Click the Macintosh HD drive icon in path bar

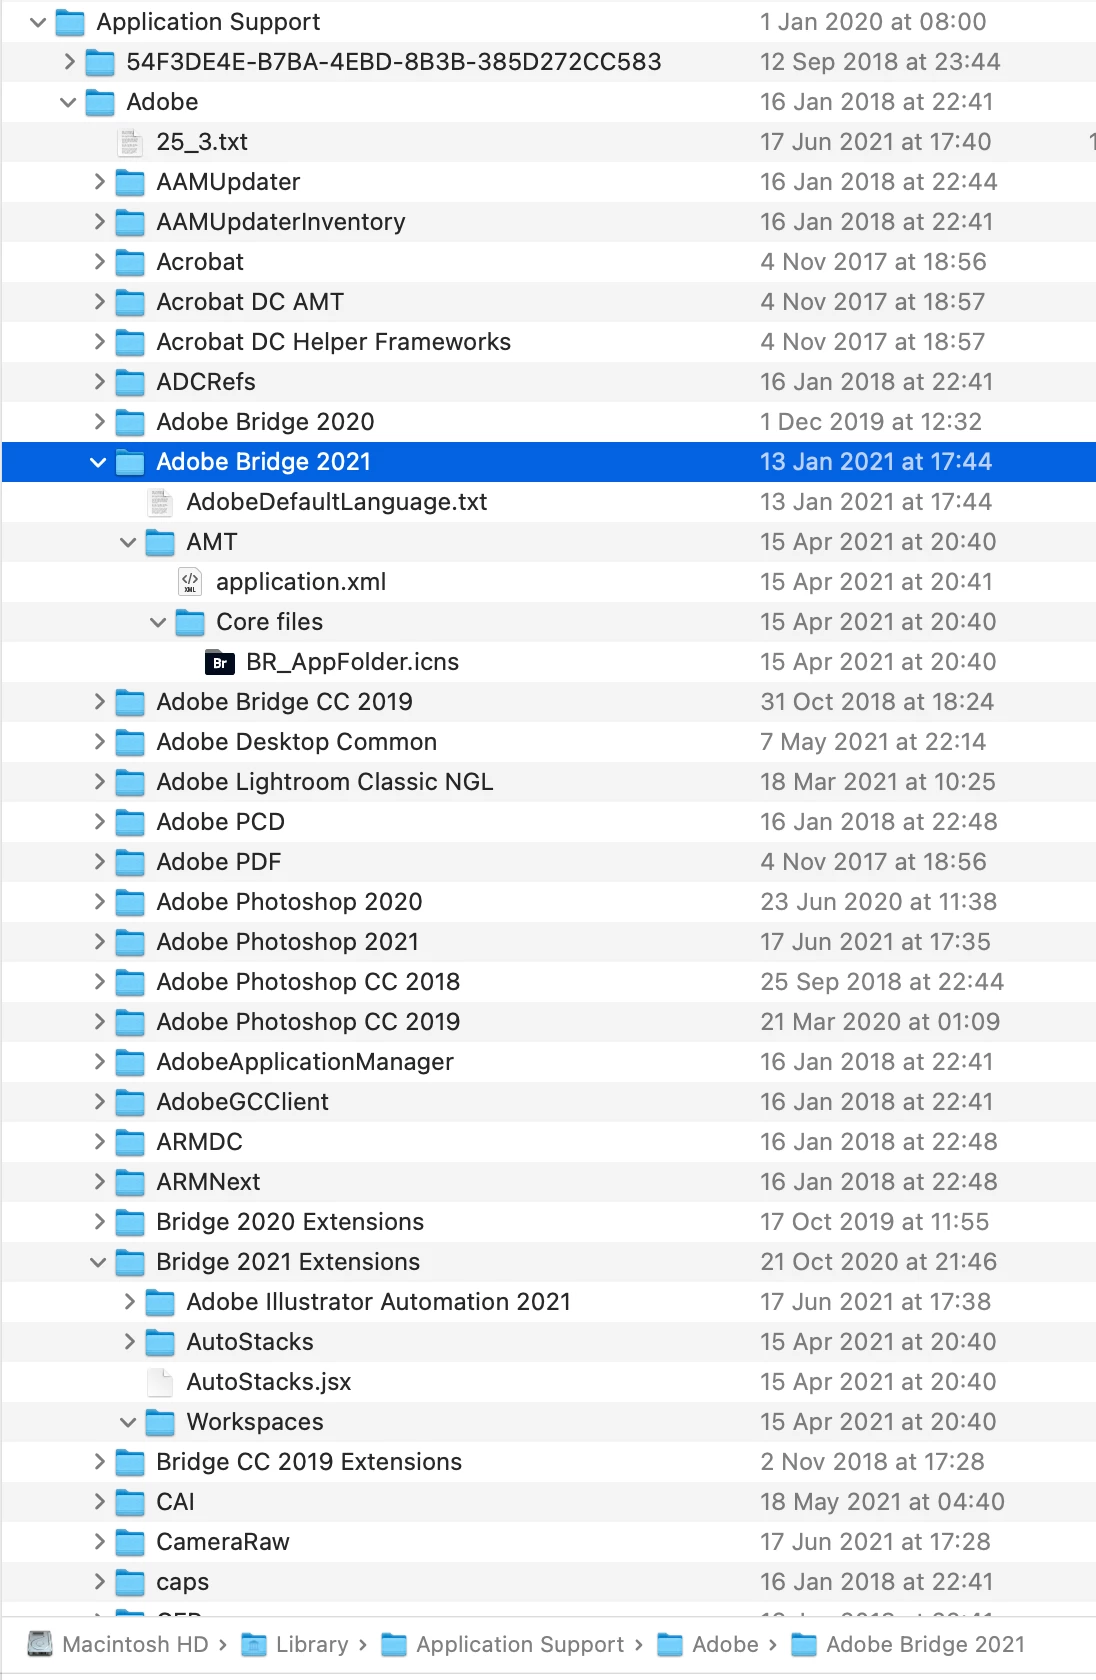coord(40,1644)
